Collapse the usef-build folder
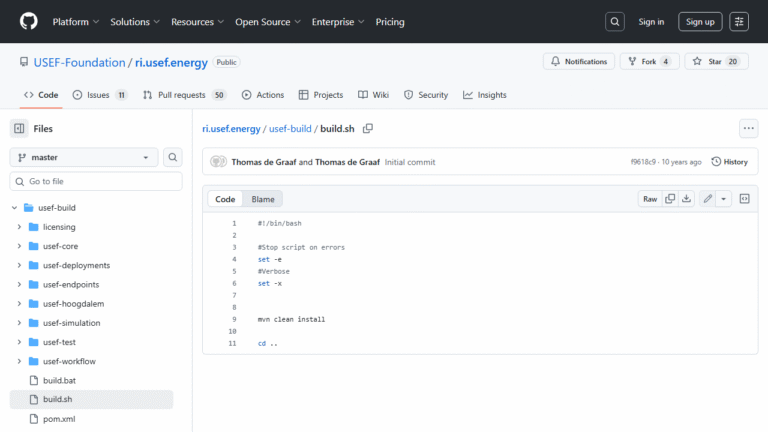This screenshot has width=768, height=432. point(14,208)
